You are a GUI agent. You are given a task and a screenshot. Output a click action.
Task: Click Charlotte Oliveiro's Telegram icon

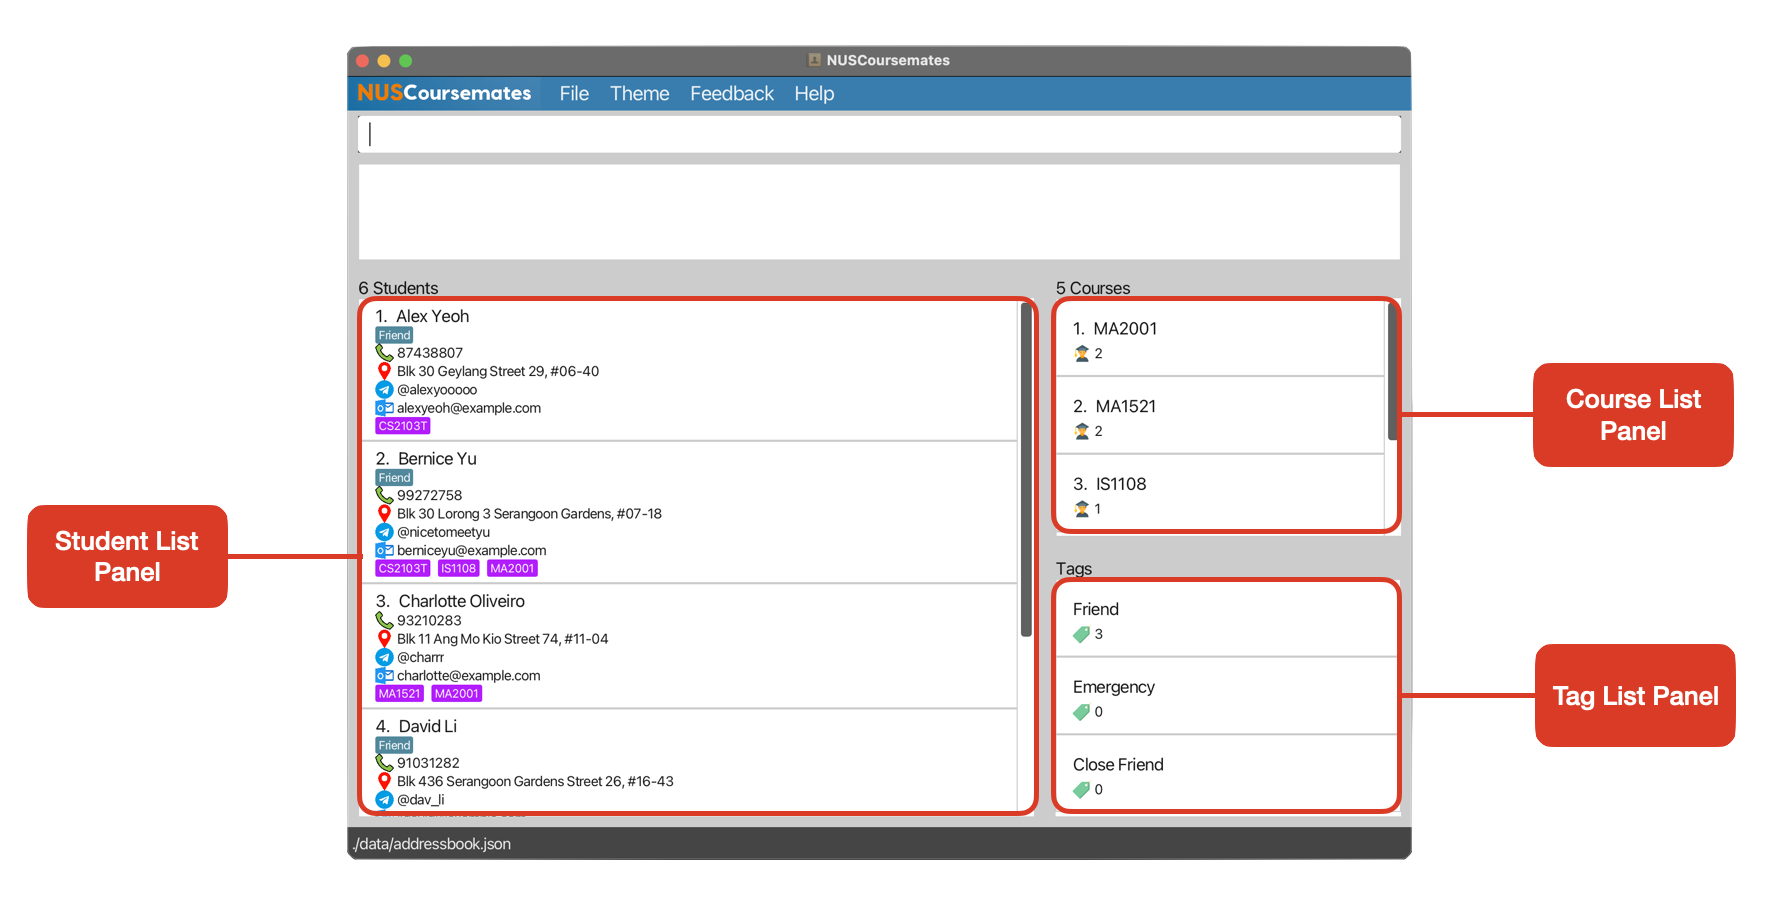click(384, 657)
